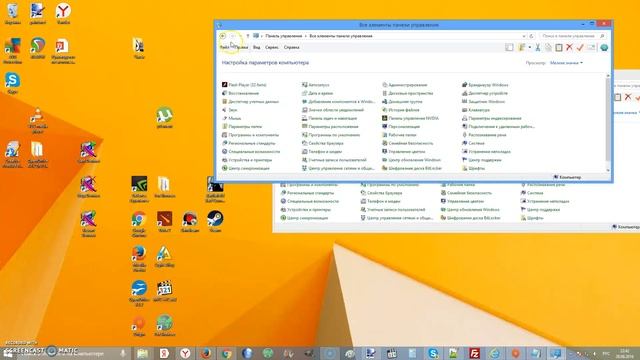Open Firefox from the taskbar
This screenshot has height=360, width=640.
click(206, 353)
